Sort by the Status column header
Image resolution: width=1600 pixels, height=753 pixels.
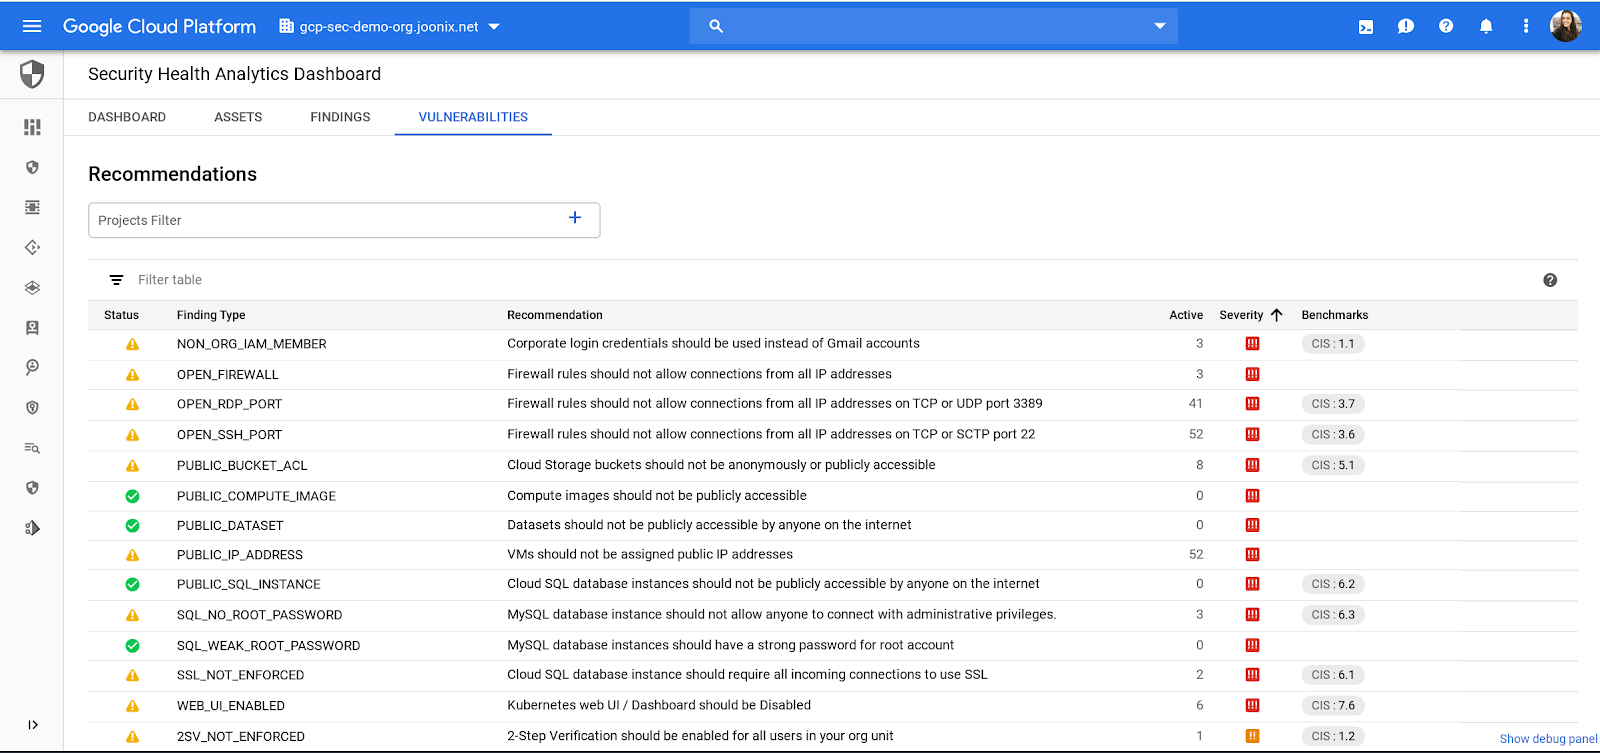[x=121, y=315]
